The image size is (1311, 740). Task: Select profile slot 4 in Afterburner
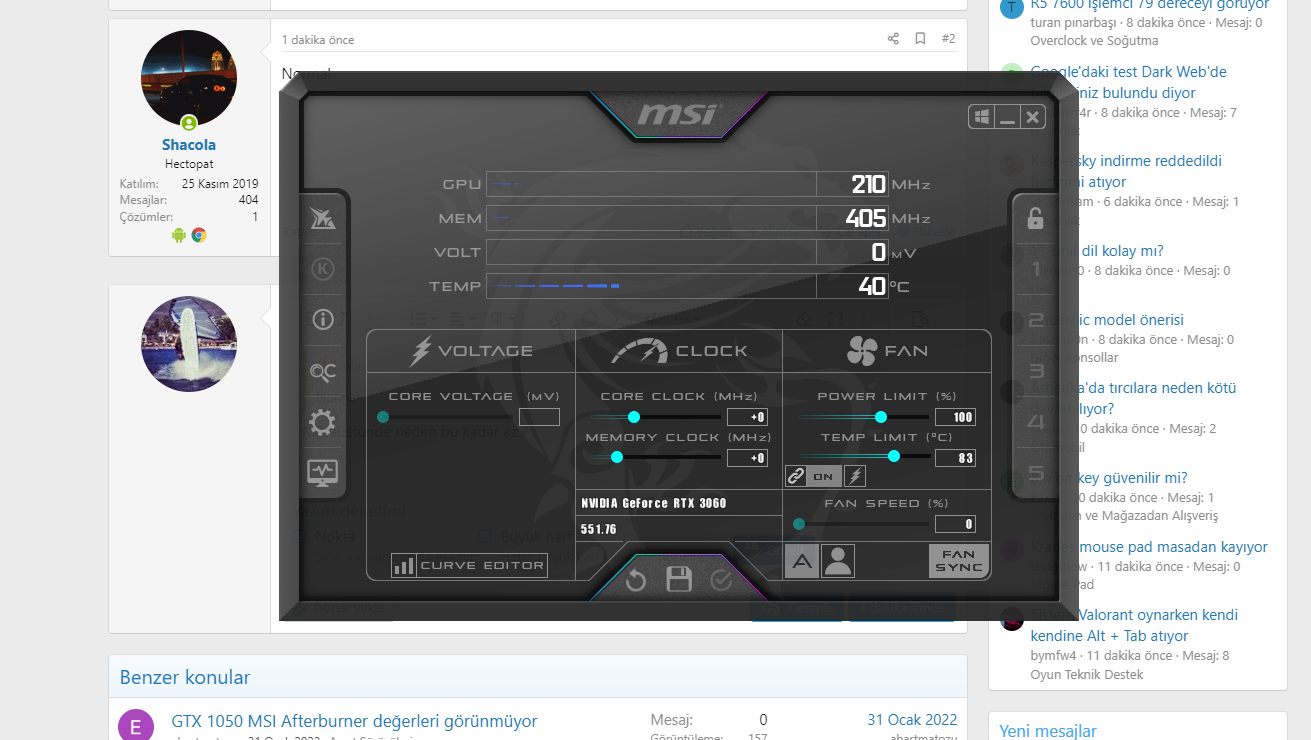tap(1035, 422)
